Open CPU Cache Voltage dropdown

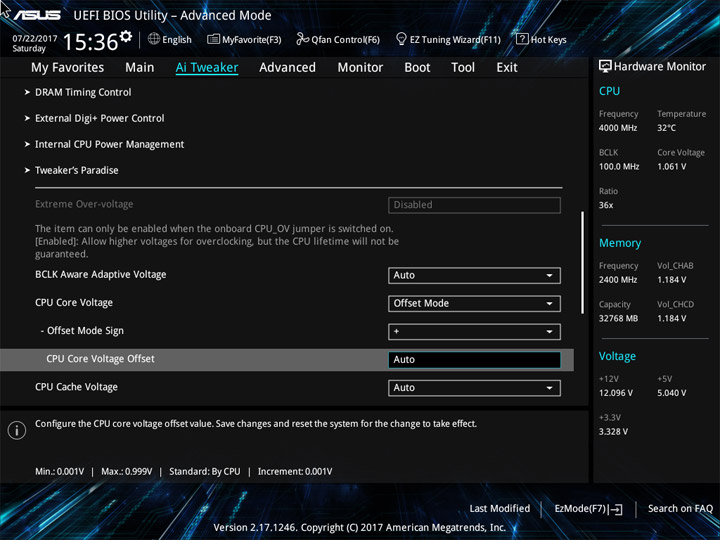tap(474, 388)
